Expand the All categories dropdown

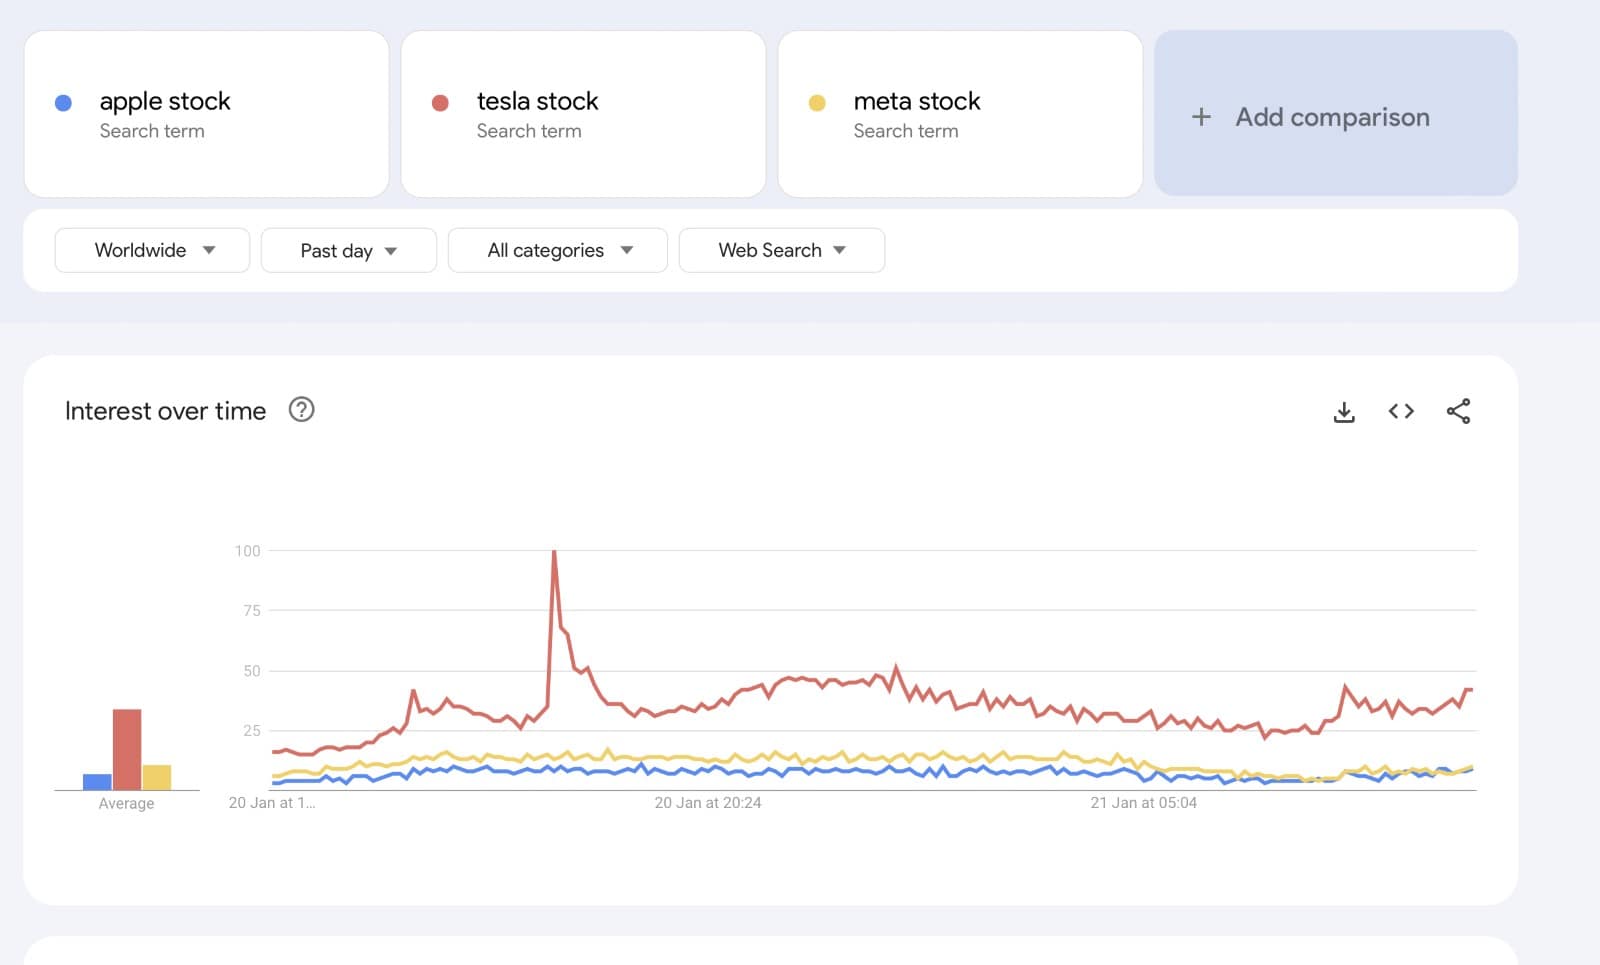(557, 250)
